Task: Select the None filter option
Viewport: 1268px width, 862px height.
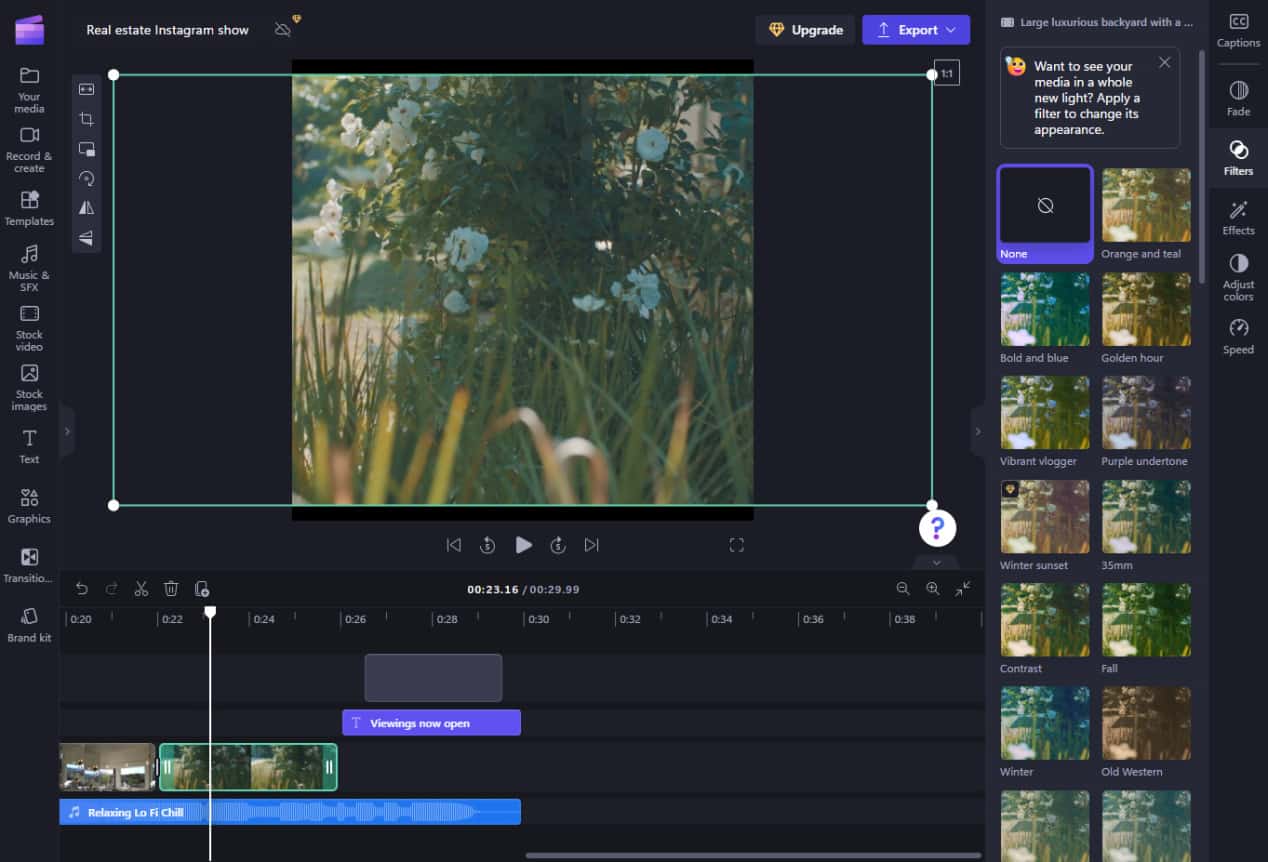Action: [1045, 206]
